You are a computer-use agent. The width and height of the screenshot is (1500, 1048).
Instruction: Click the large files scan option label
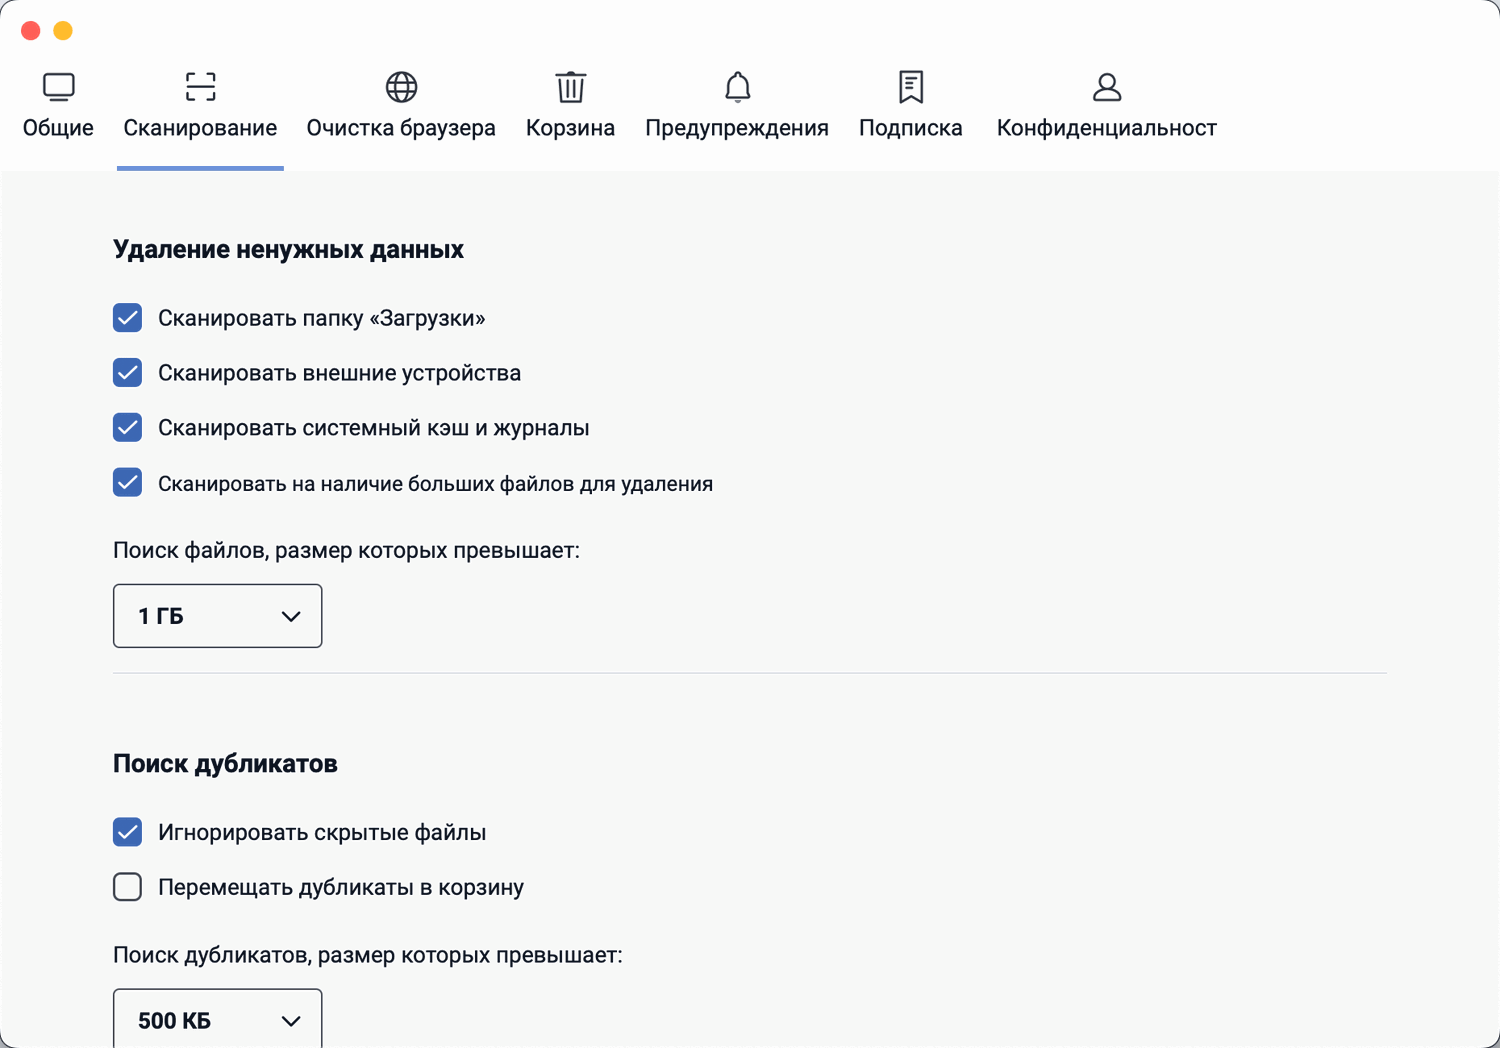coord(435,484)
